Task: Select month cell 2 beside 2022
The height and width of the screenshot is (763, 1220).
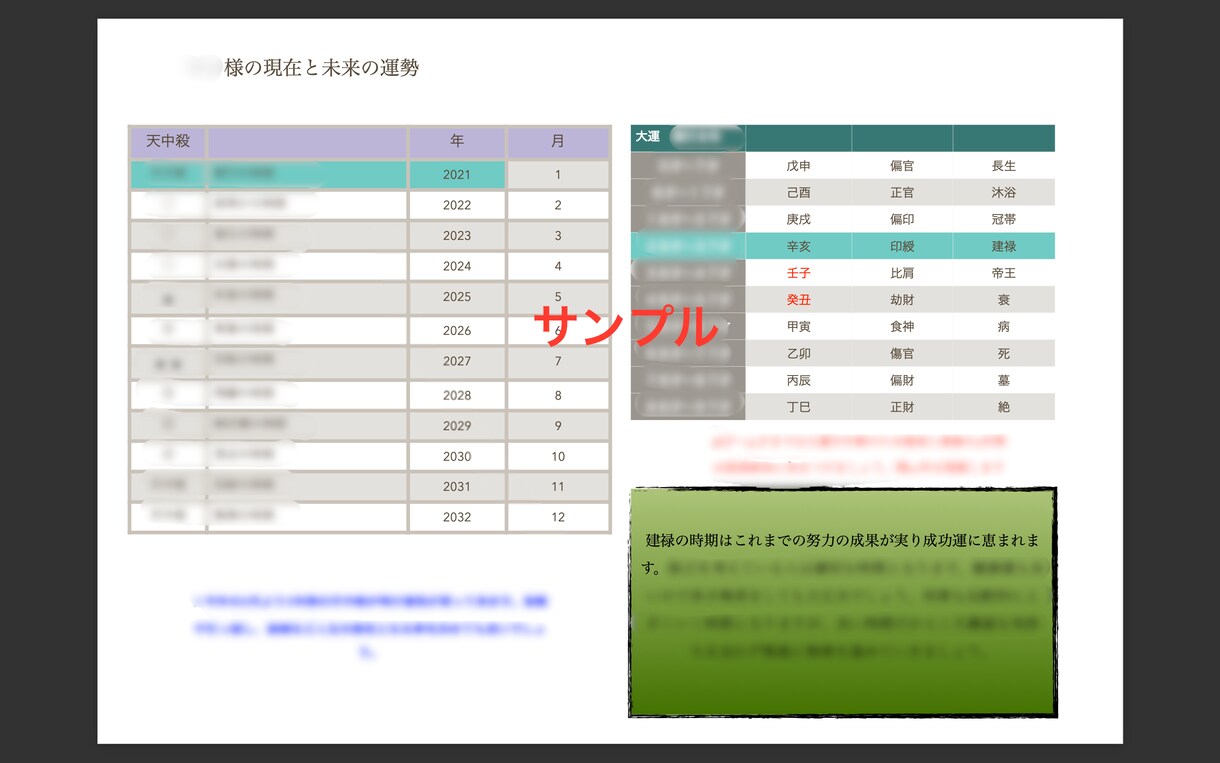Action: pos(558,205)
